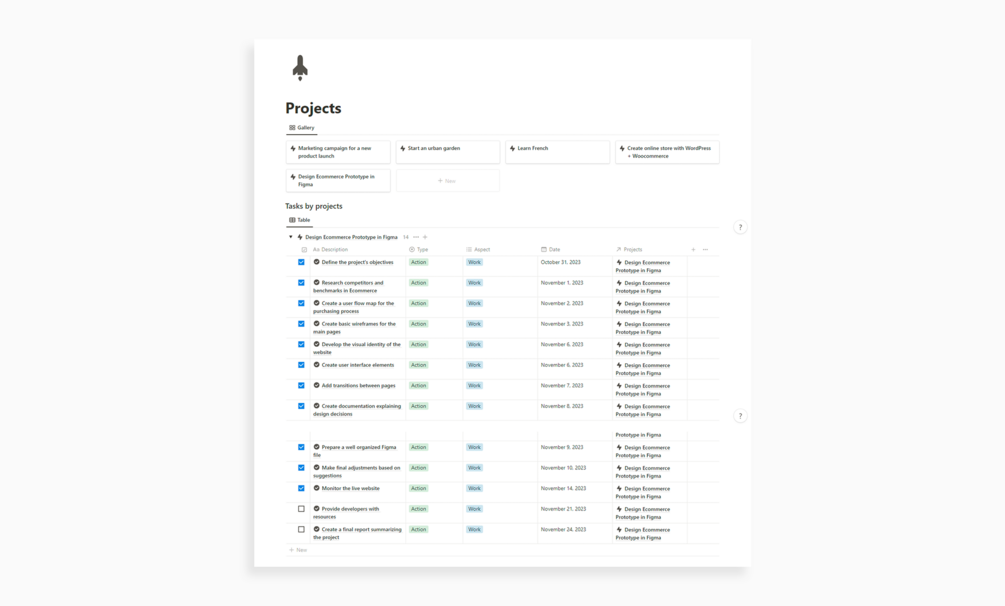Check the Provide developers with resources checkbox
The height and width of the screenshot is (606, 1005).
click(301, 509)
